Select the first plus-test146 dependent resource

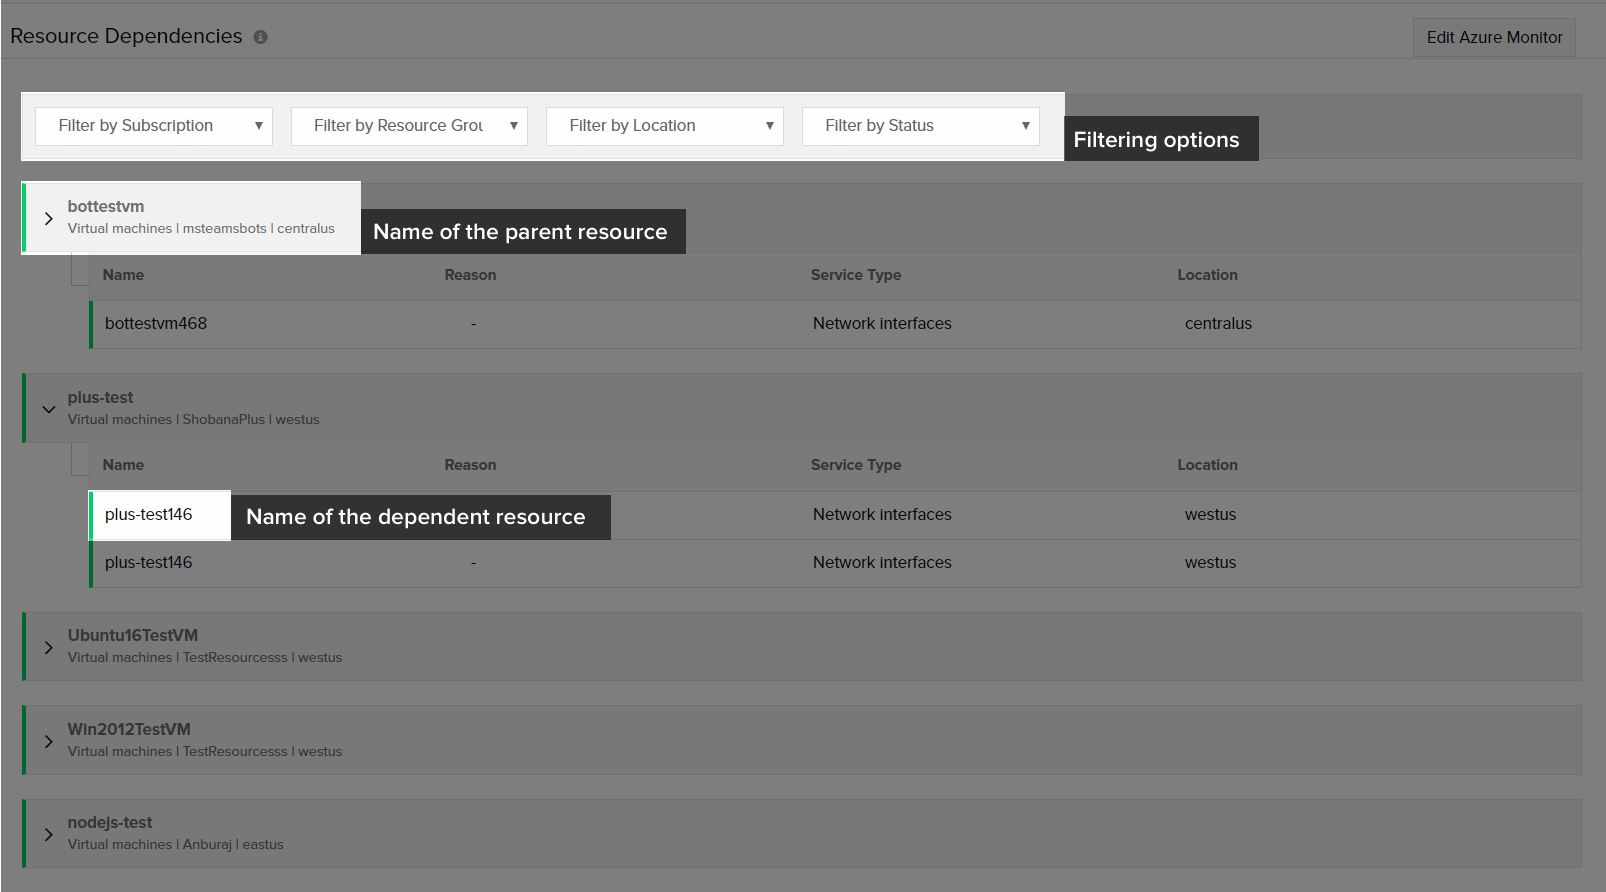point(149,515)
